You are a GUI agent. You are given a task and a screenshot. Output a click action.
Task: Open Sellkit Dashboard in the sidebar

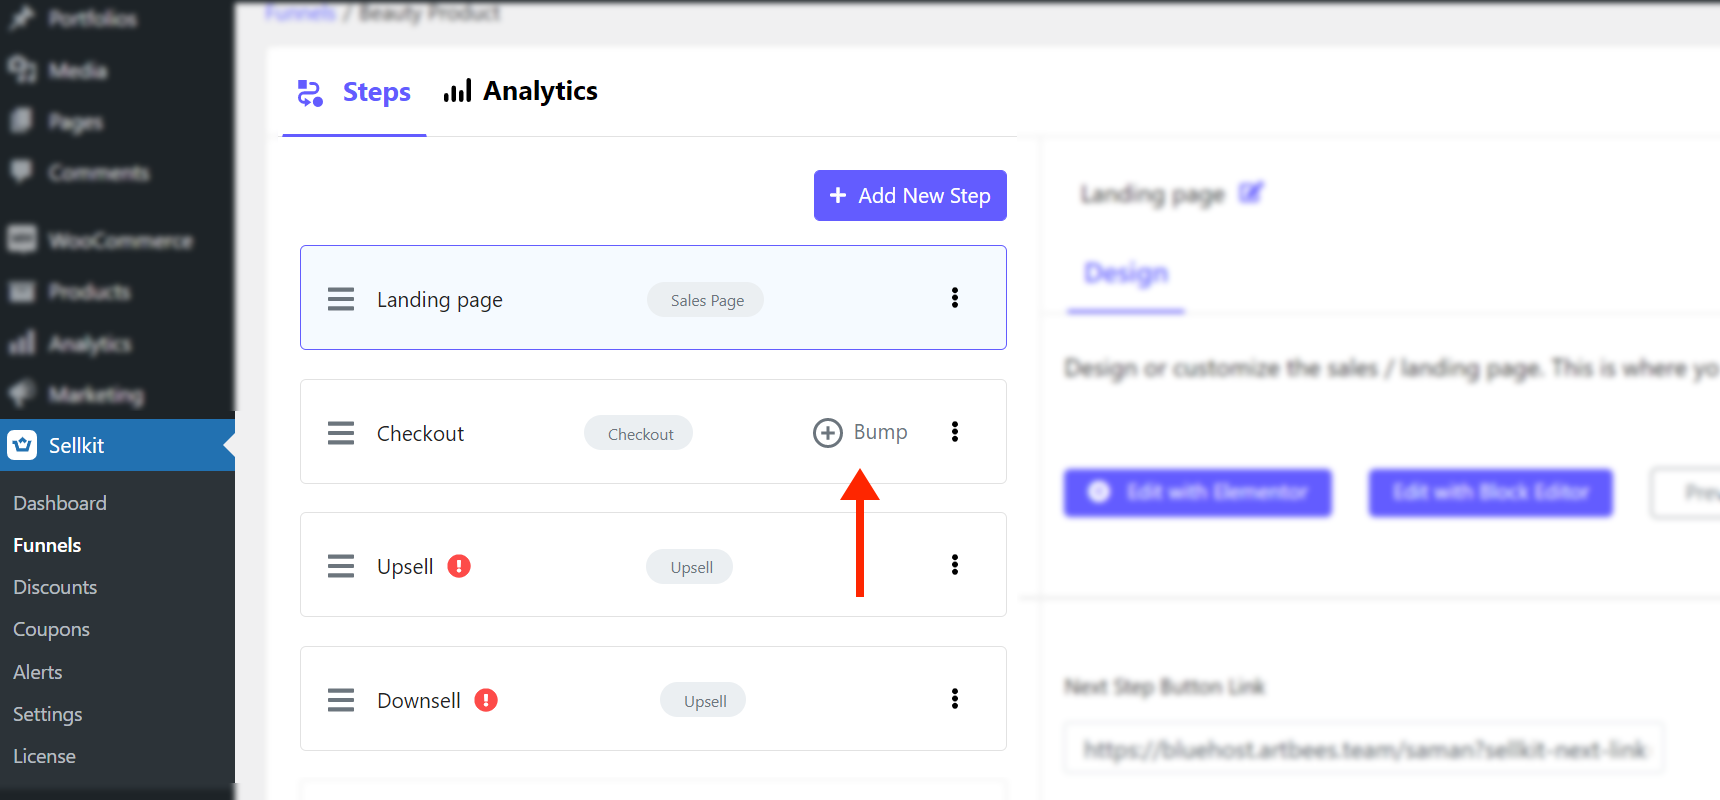pyautogui.click(x=60, y=503)
